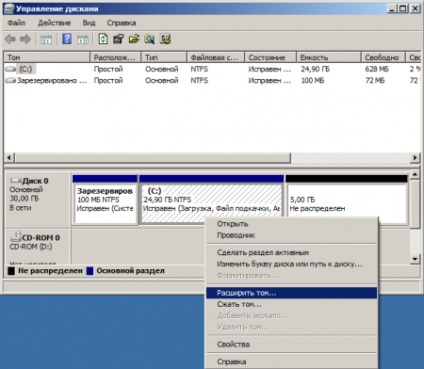Image resolution: width=424 pixels, height=369 pixels.
Task: Click the magnifier search toolbar icon
Action: point(149,39)
